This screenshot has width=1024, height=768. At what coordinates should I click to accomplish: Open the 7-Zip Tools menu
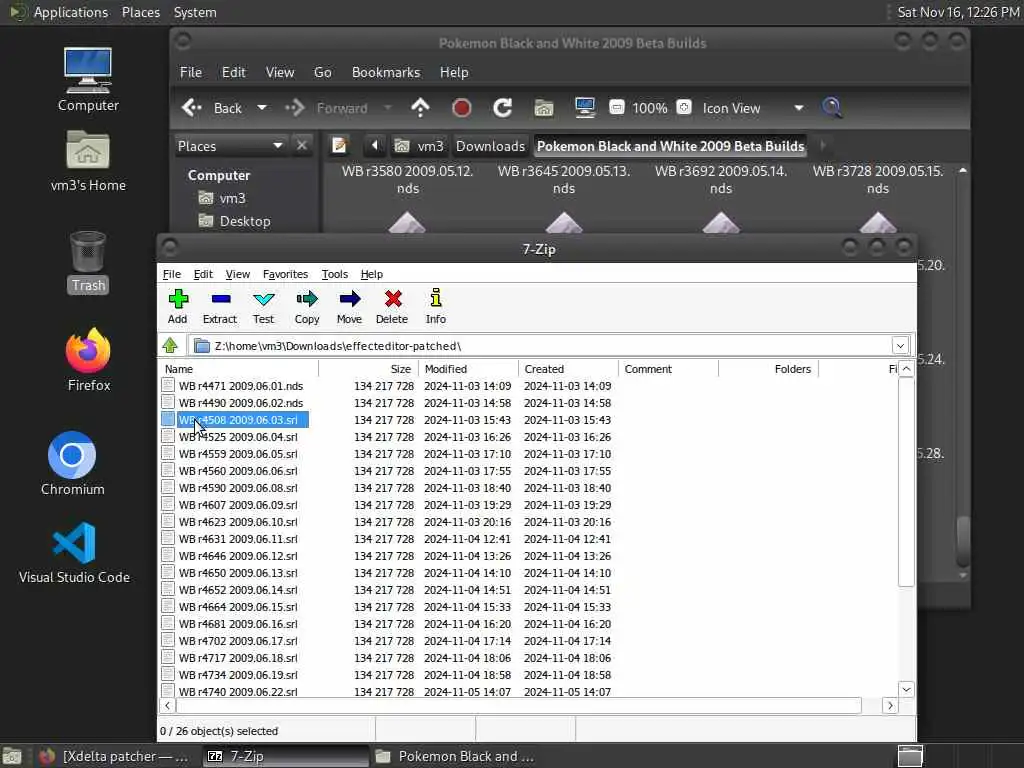334,274
